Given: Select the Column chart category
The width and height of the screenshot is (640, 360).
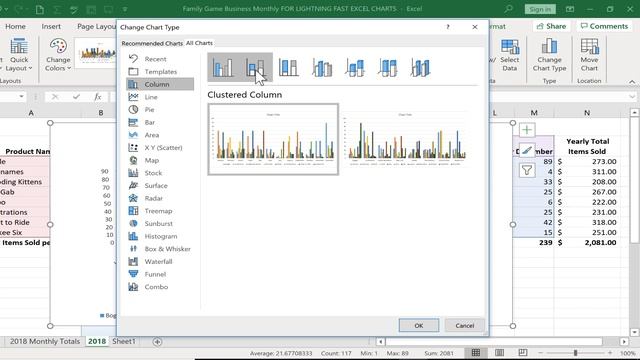Looking at the screenshot, I should [x=160, y=84].
